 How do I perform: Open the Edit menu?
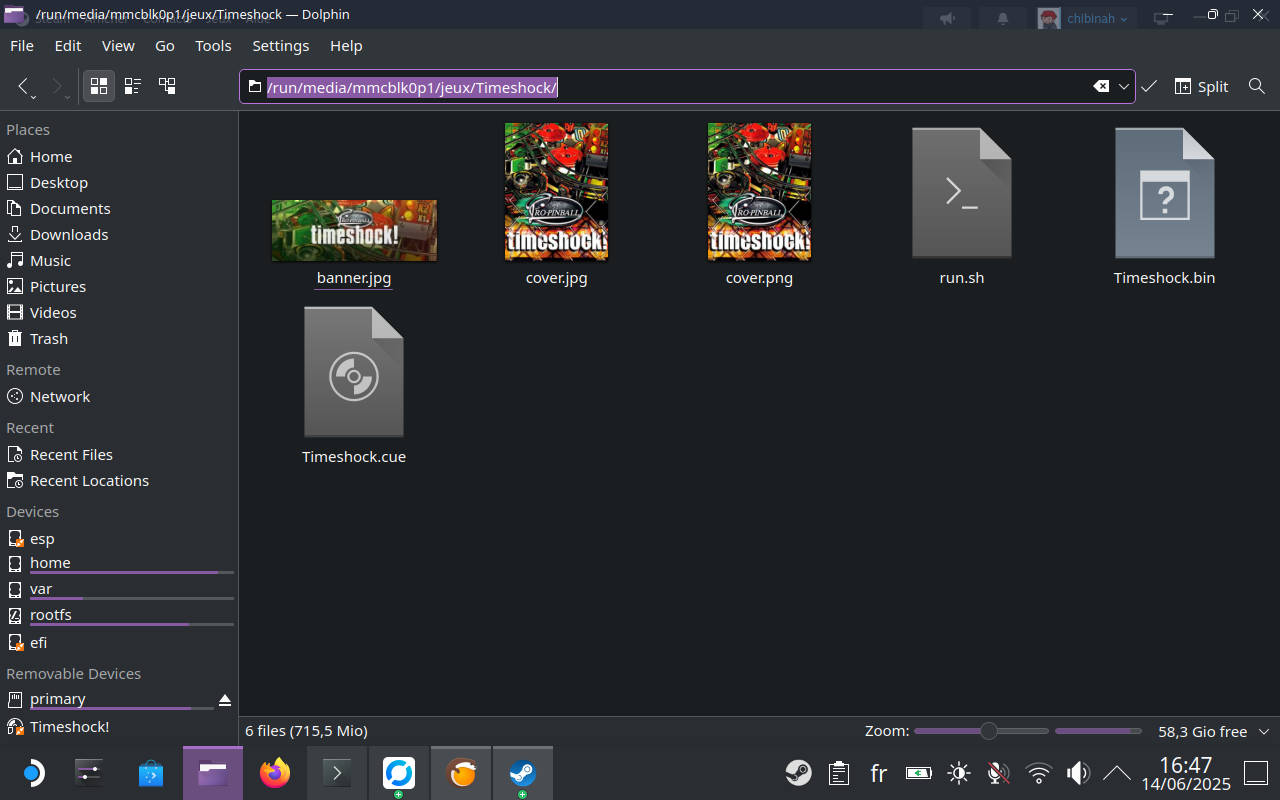pyautogui.click(x=68, y=46)
